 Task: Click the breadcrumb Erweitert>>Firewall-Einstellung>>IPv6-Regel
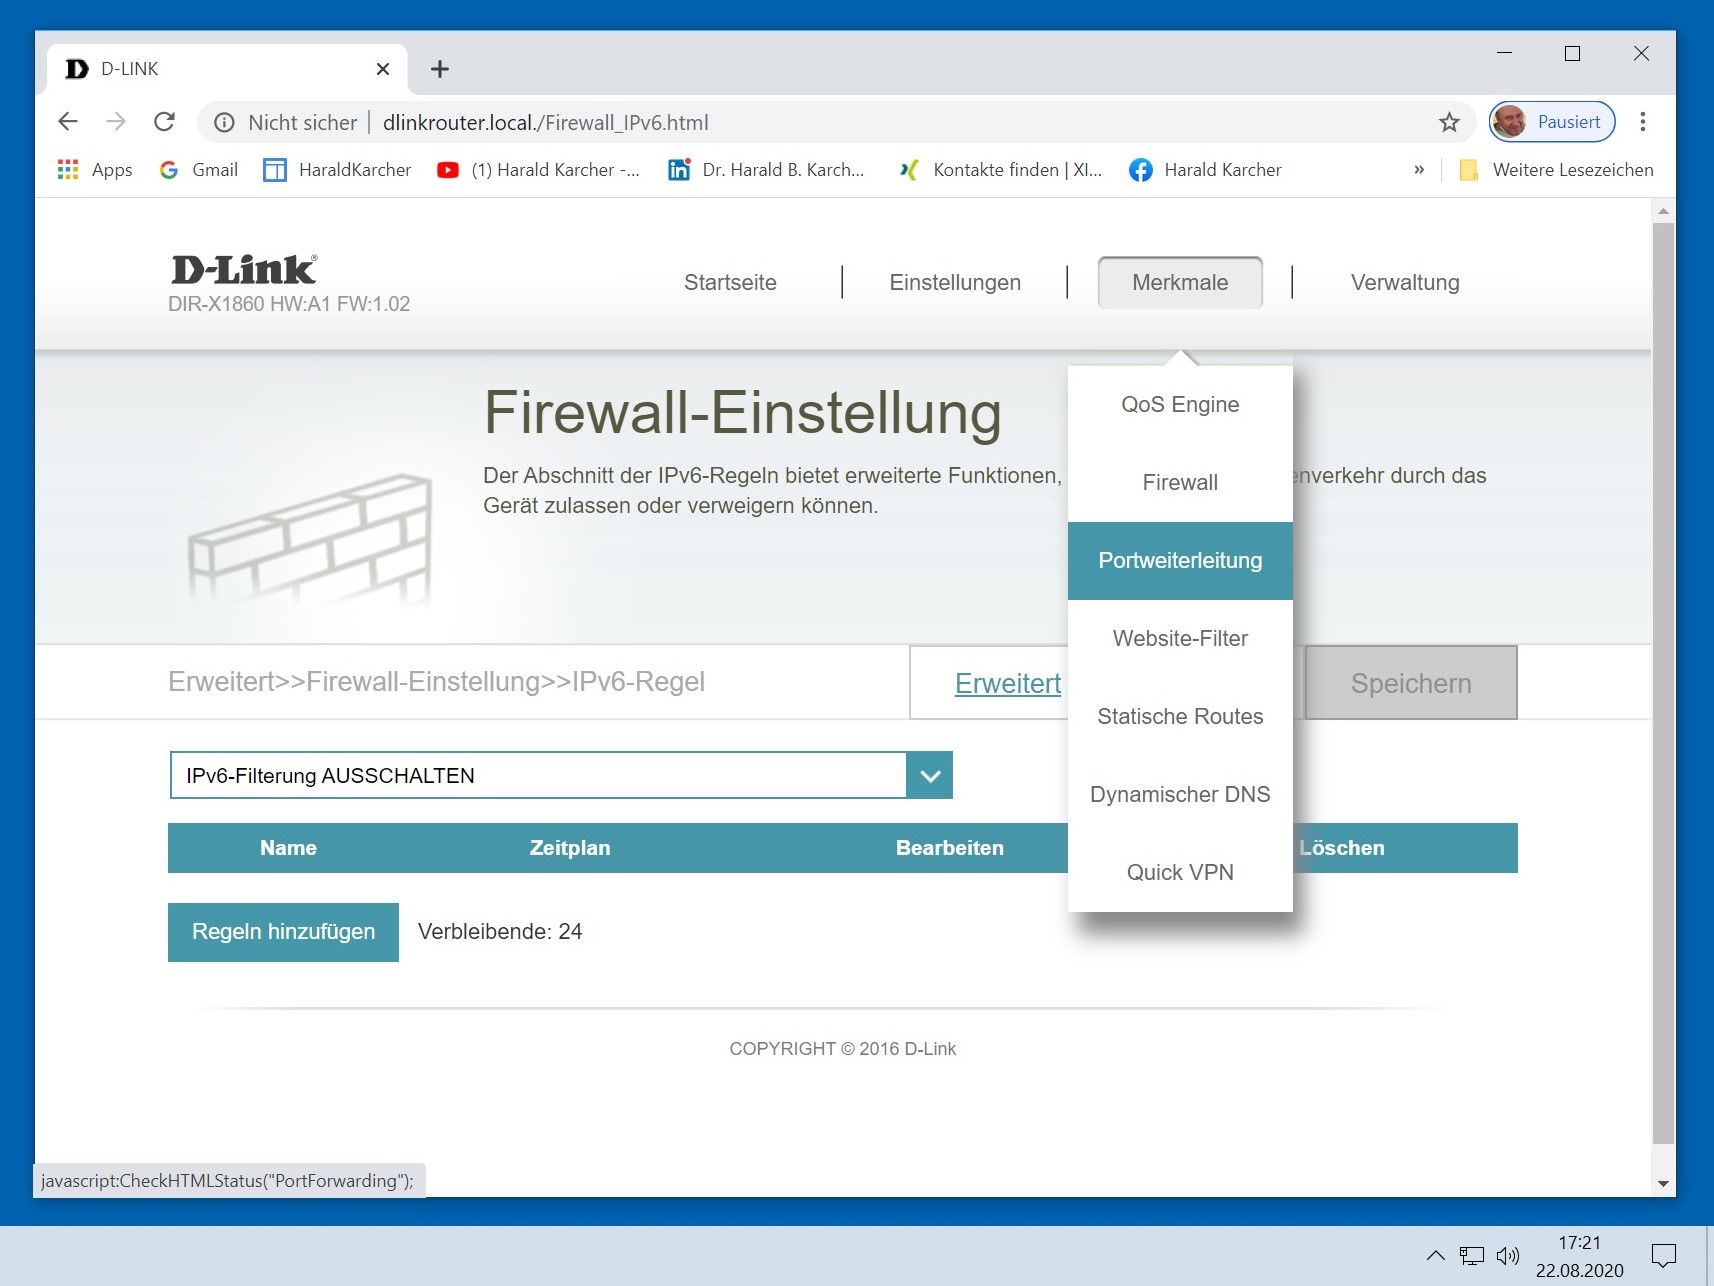click(x=436, y=682)
